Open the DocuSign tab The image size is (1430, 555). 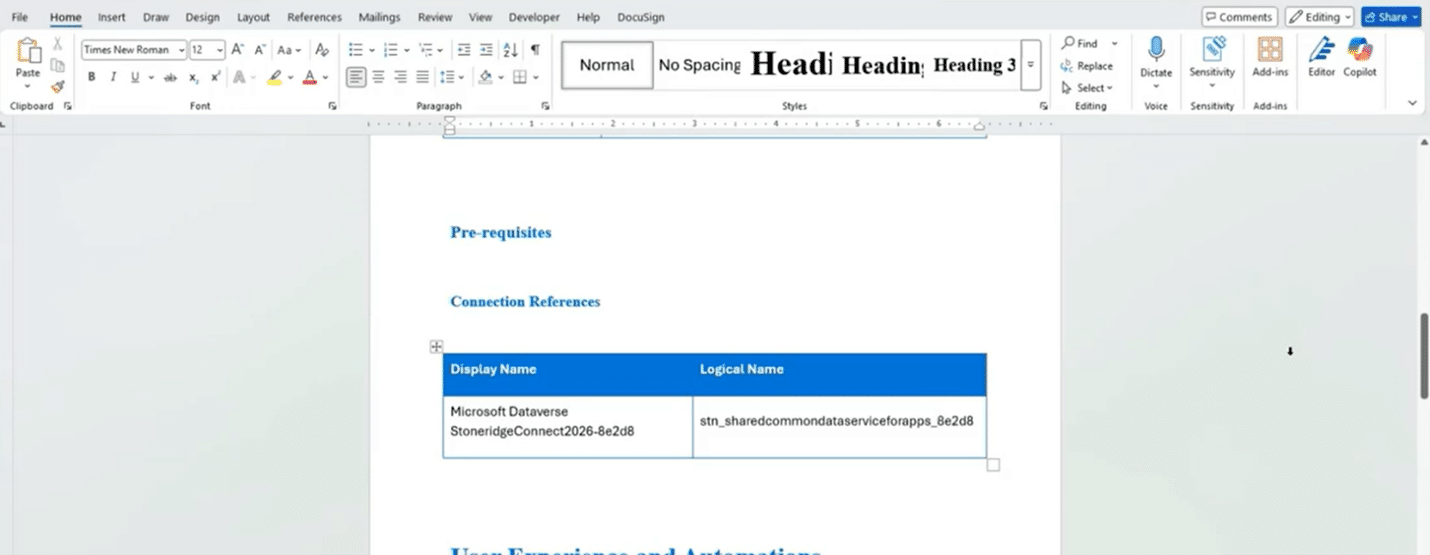(641, 17)
